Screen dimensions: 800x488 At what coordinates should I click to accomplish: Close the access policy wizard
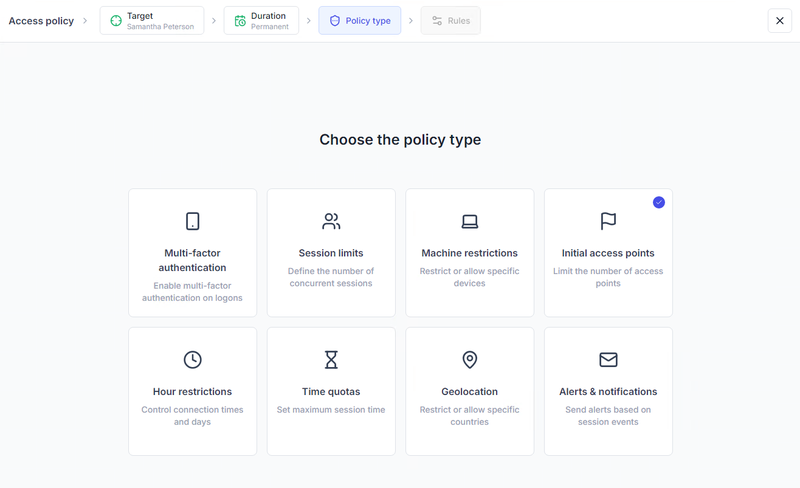[780, 21]
